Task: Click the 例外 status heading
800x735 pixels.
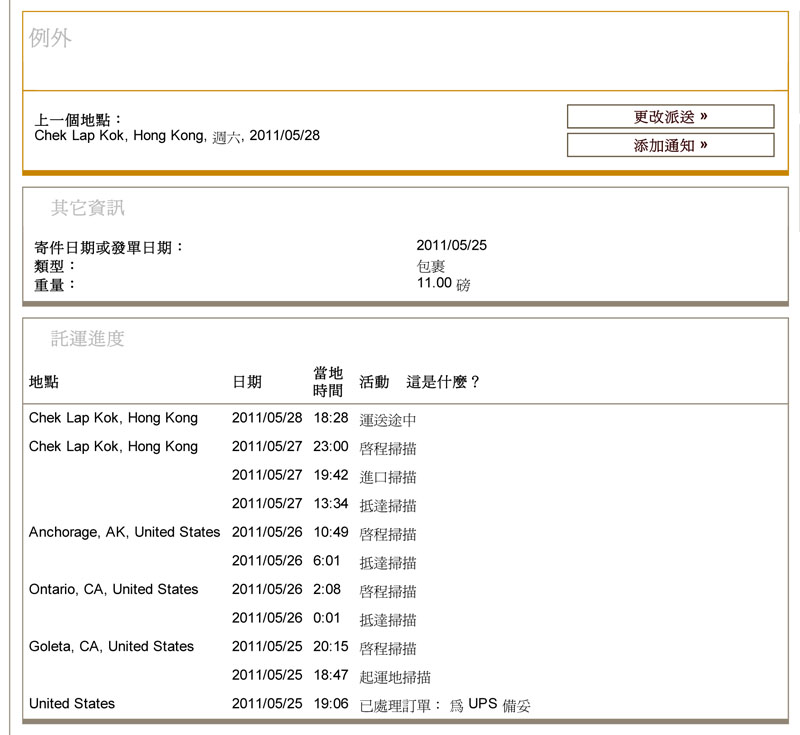Action: tap(50, 39)
